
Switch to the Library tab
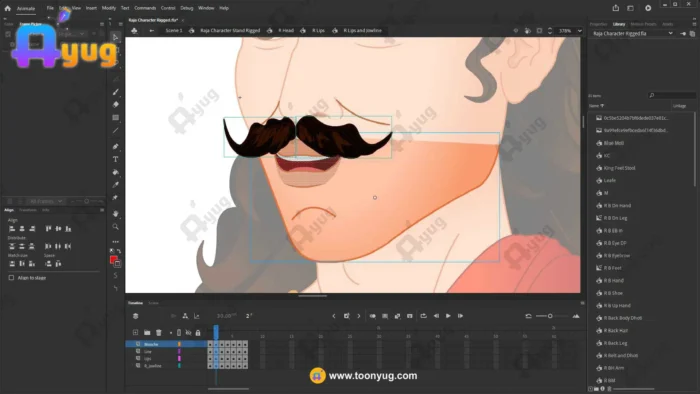(x=619, y=24)
